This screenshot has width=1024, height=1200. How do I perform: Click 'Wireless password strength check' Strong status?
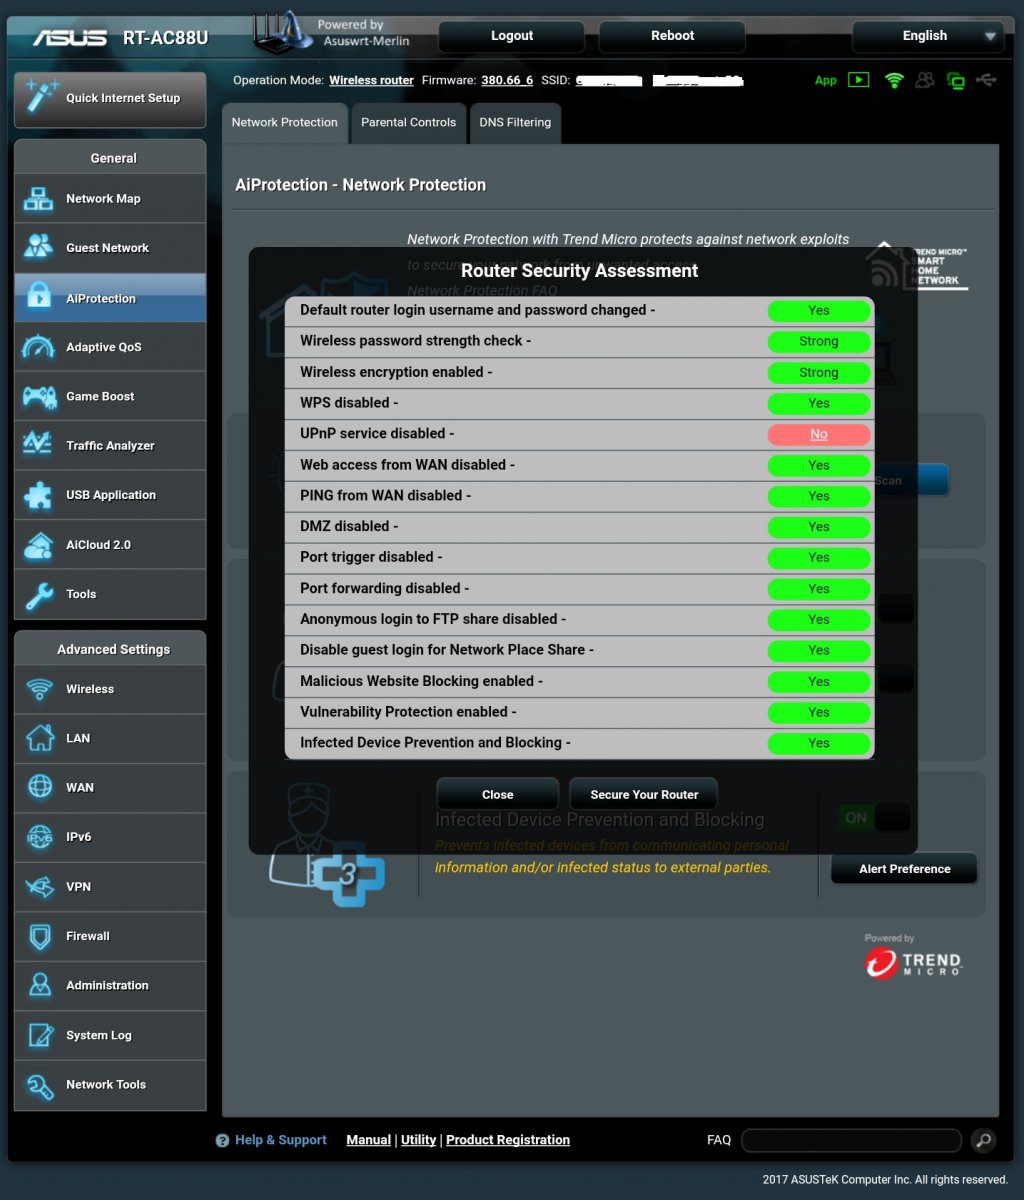pyautogui.click(x=819, y=341)
